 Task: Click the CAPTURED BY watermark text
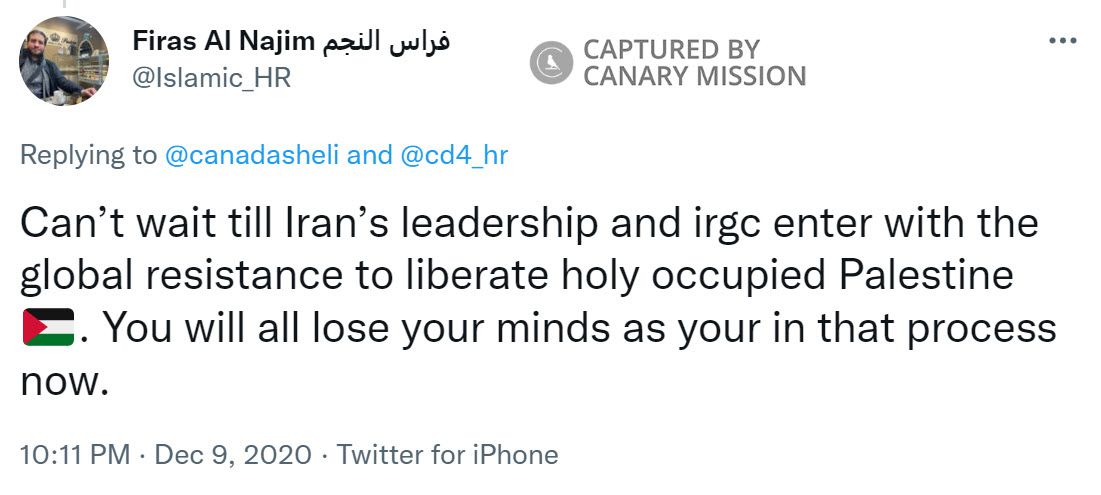tap(671, 48)
